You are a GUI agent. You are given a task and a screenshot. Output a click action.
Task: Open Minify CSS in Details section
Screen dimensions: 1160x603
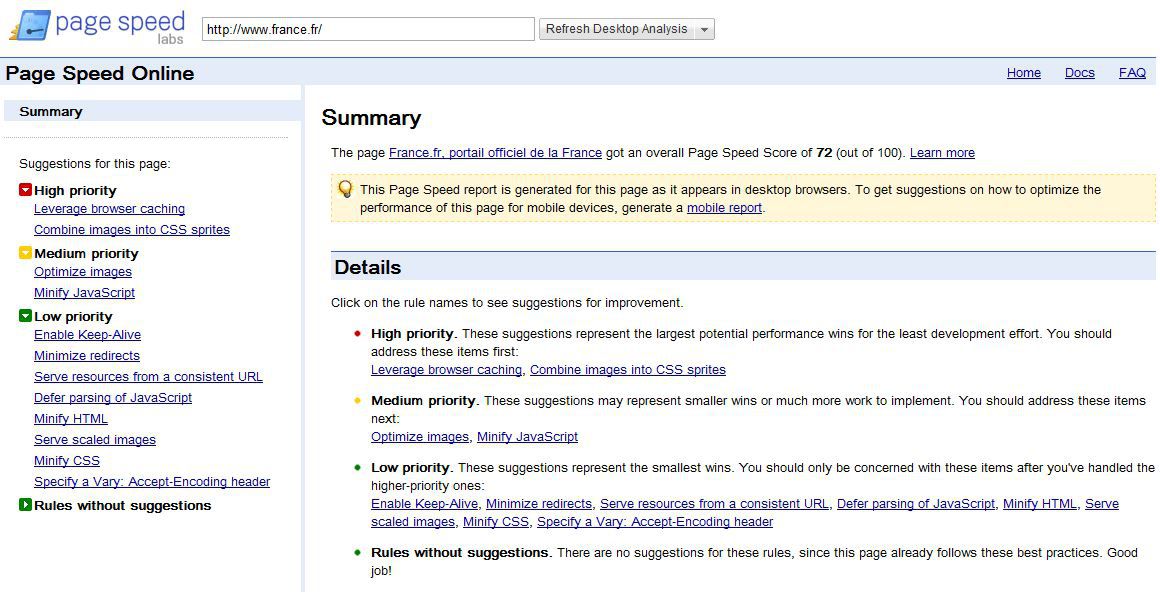click(496, 522)
